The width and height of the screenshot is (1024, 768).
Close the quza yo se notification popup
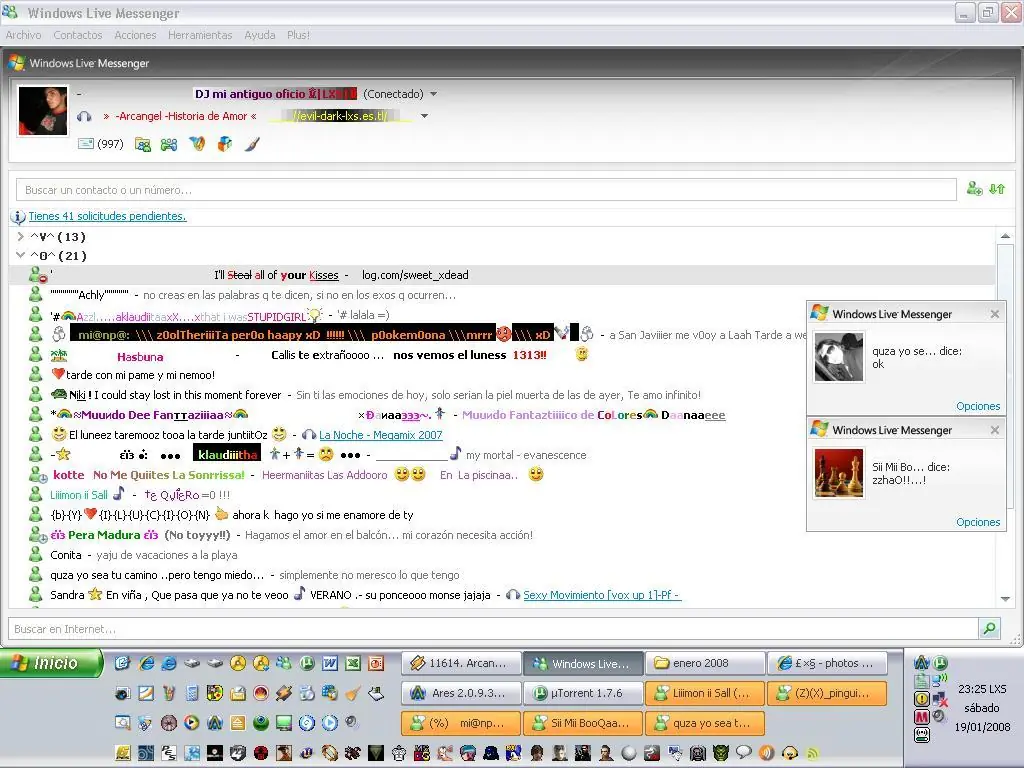point(995,314)
